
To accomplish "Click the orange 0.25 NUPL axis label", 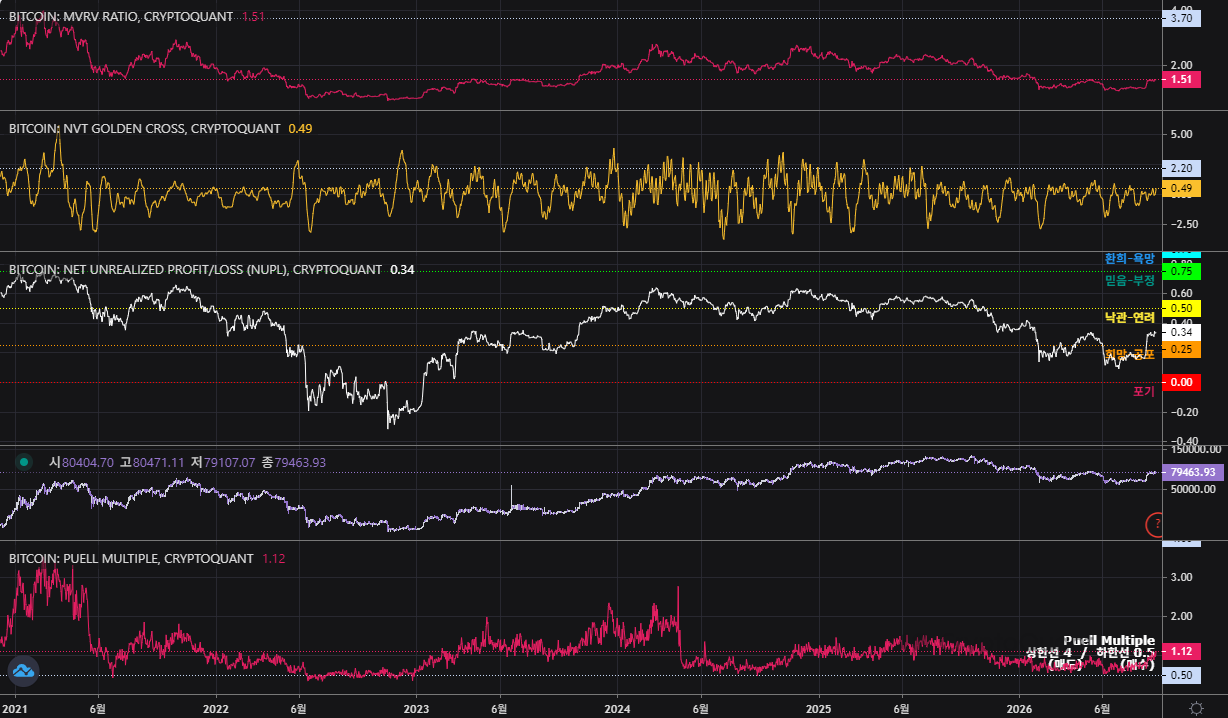I will (x=1181, y=349).
